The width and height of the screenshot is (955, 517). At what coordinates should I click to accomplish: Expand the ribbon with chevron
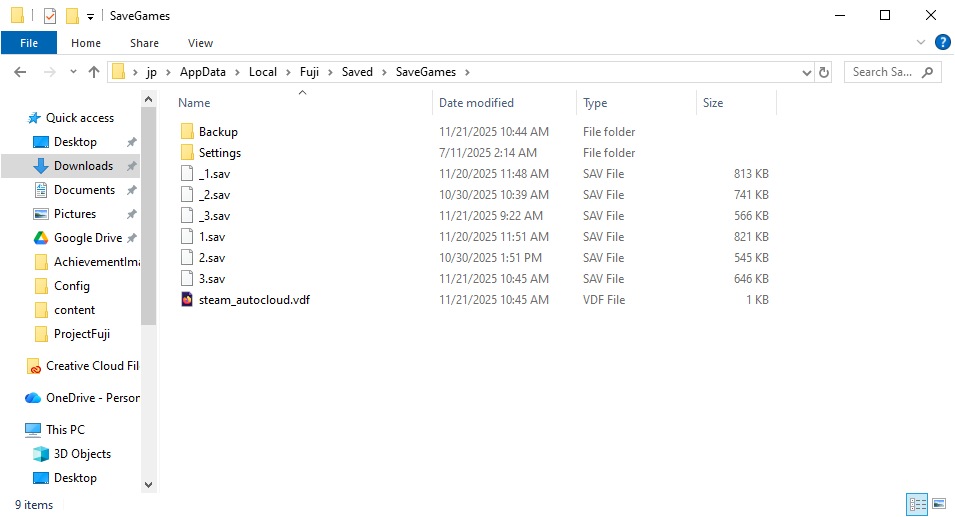(x=921, y=43)
